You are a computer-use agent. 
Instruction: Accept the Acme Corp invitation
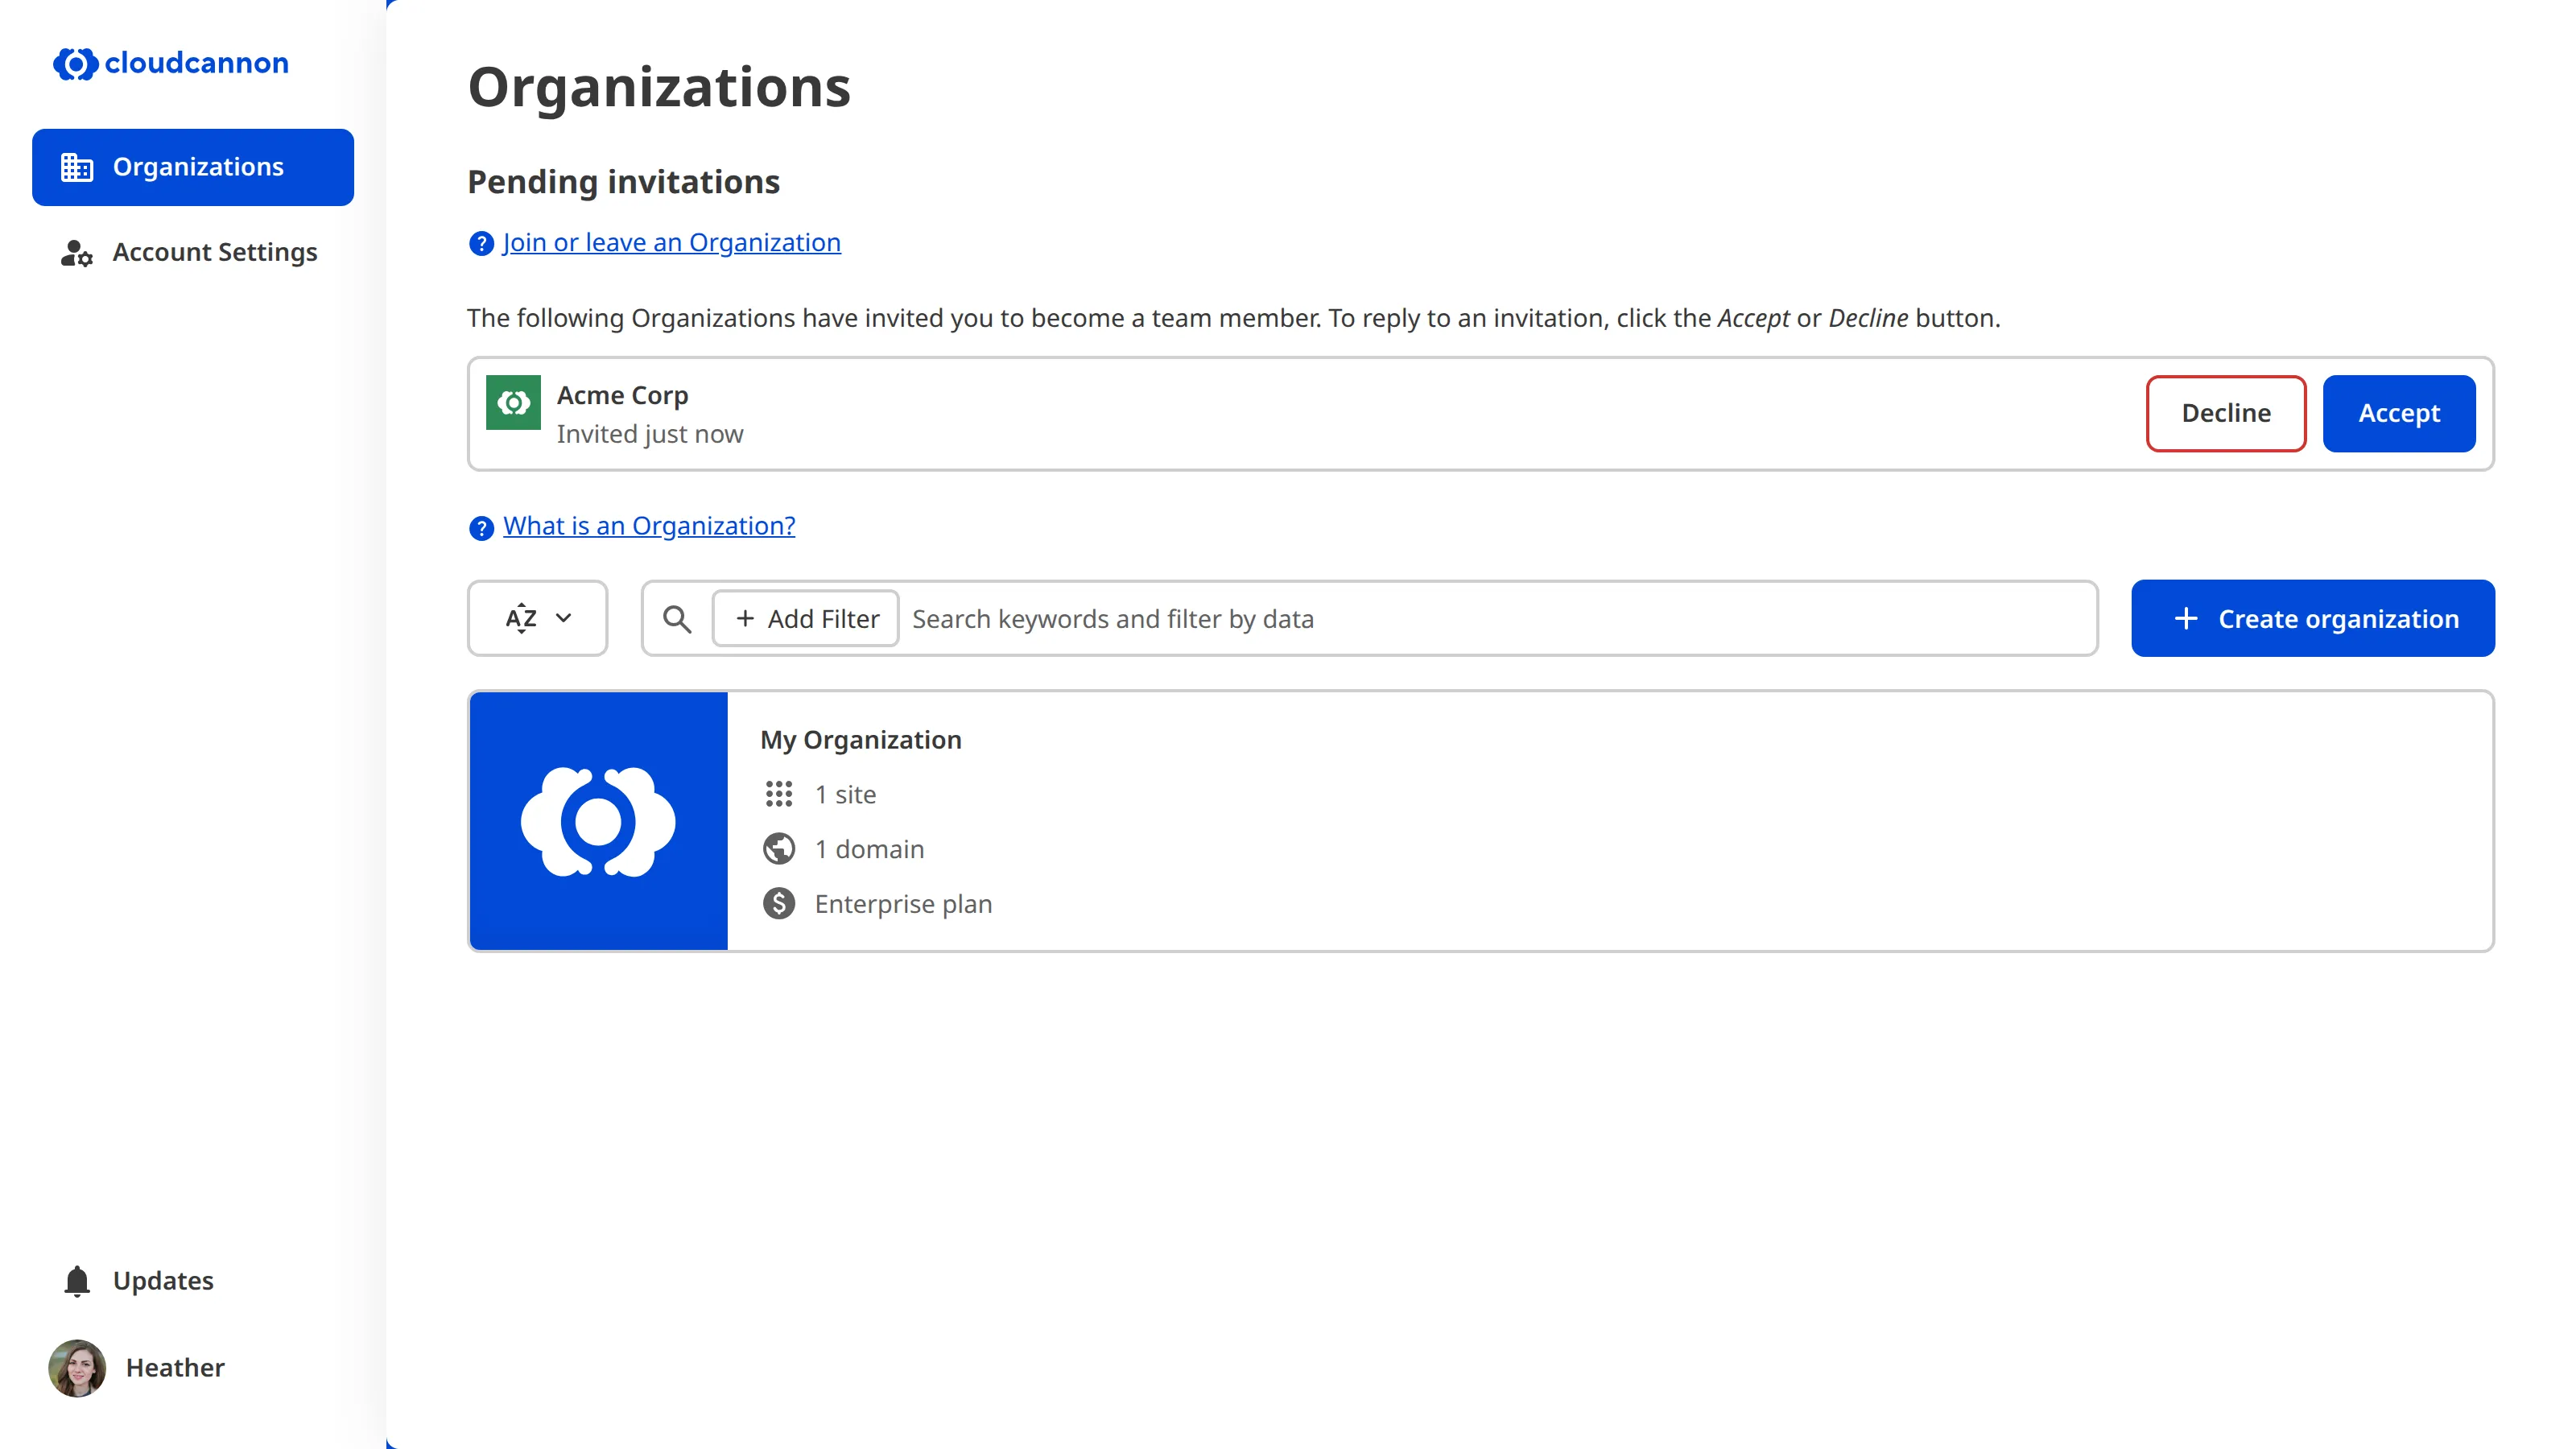pos(2399,413)
